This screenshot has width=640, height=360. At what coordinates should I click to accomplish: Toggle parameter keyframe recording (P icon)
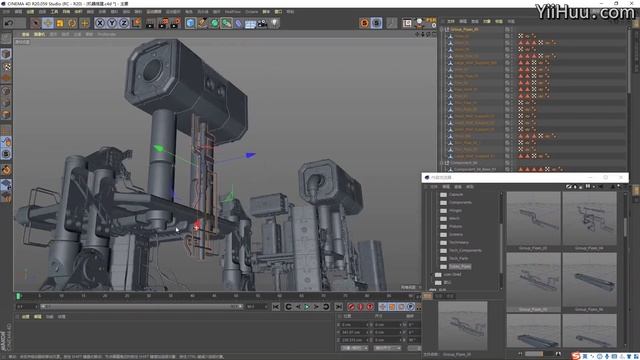click(x=411, y=307)
